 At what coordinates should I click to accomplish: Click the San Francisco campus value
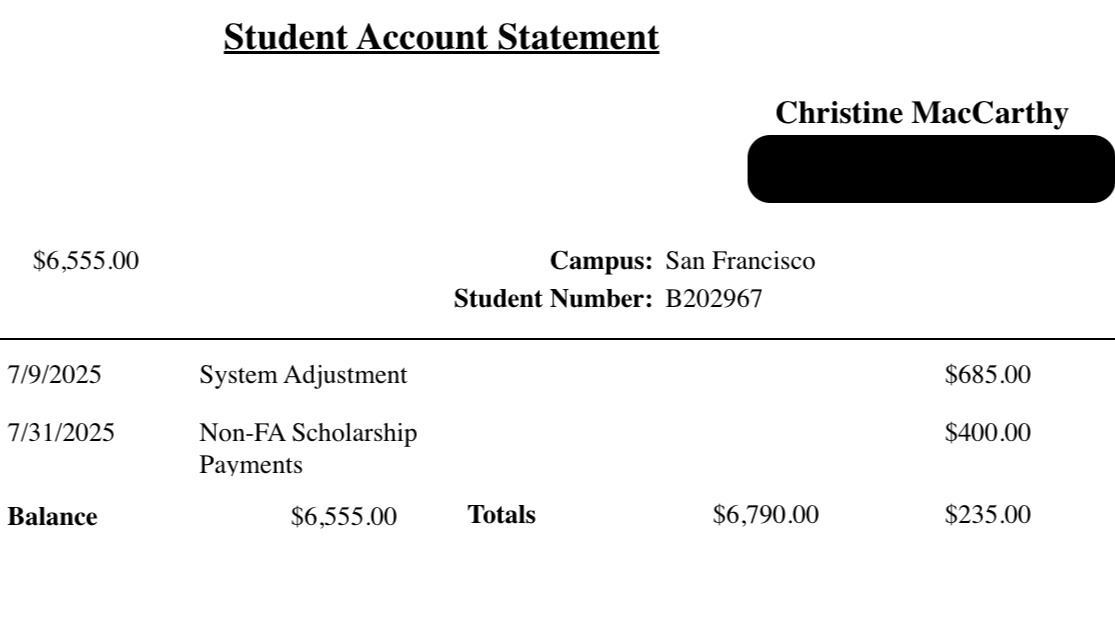pos(740,261)
